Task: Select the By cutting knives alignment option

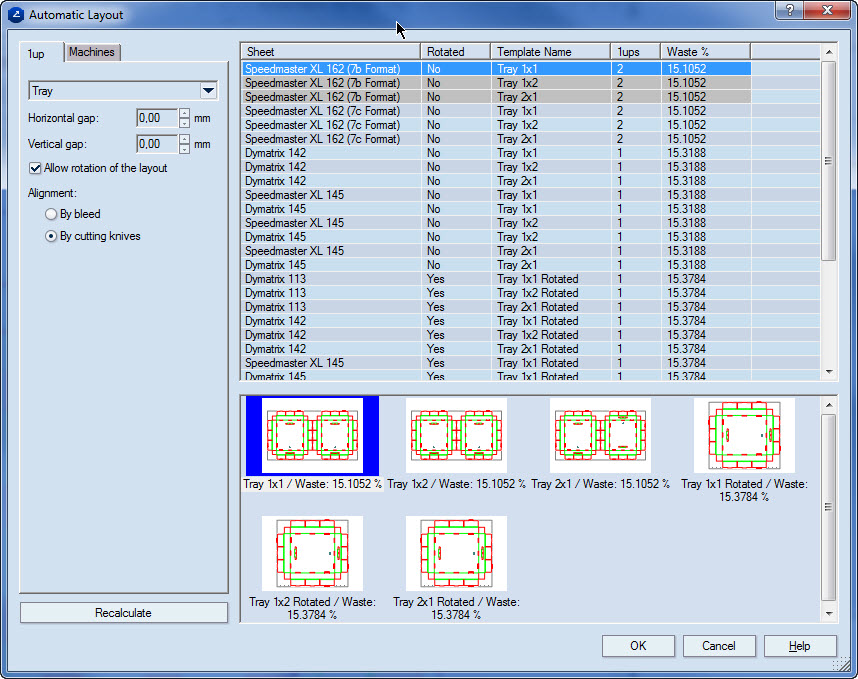Action: (51, 235)
